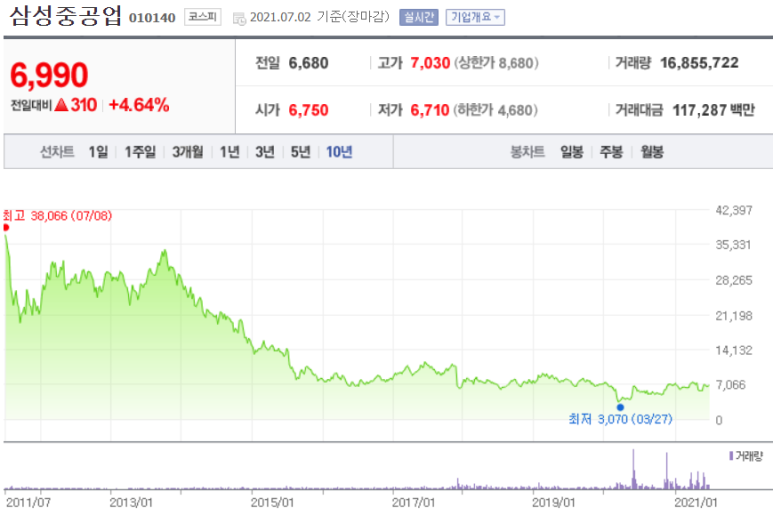
Task: Click the blue 최저 low point marker
Action: click(620, 407)
